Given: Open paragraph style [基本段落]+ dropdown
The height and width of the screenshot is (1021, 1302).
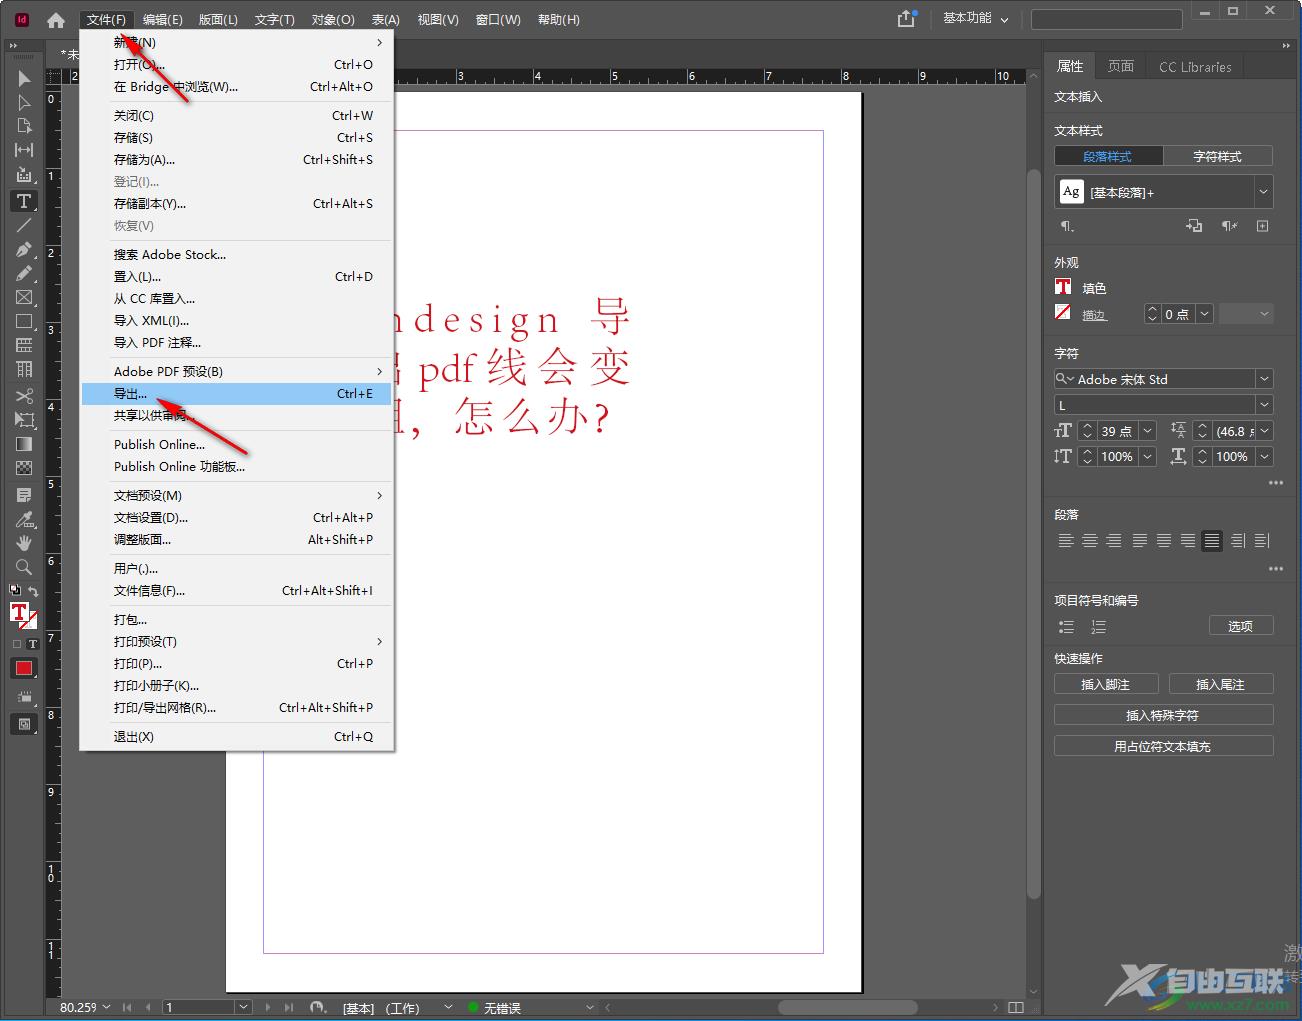Looking at the screenshot, I should [1264, 192].
